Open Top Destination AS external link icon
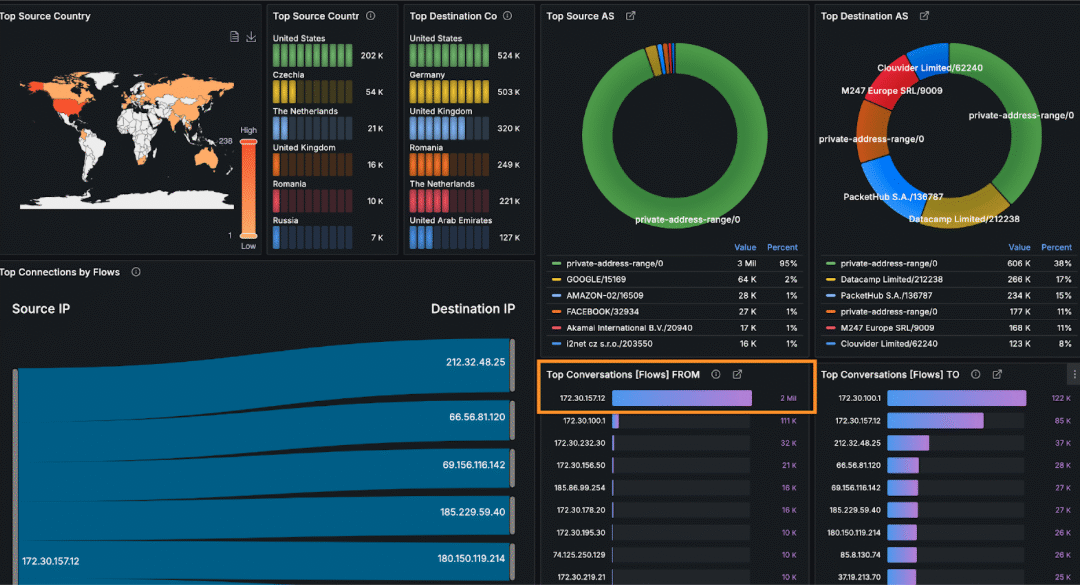This screenshot has width=1080, height=585. point(924,16)
